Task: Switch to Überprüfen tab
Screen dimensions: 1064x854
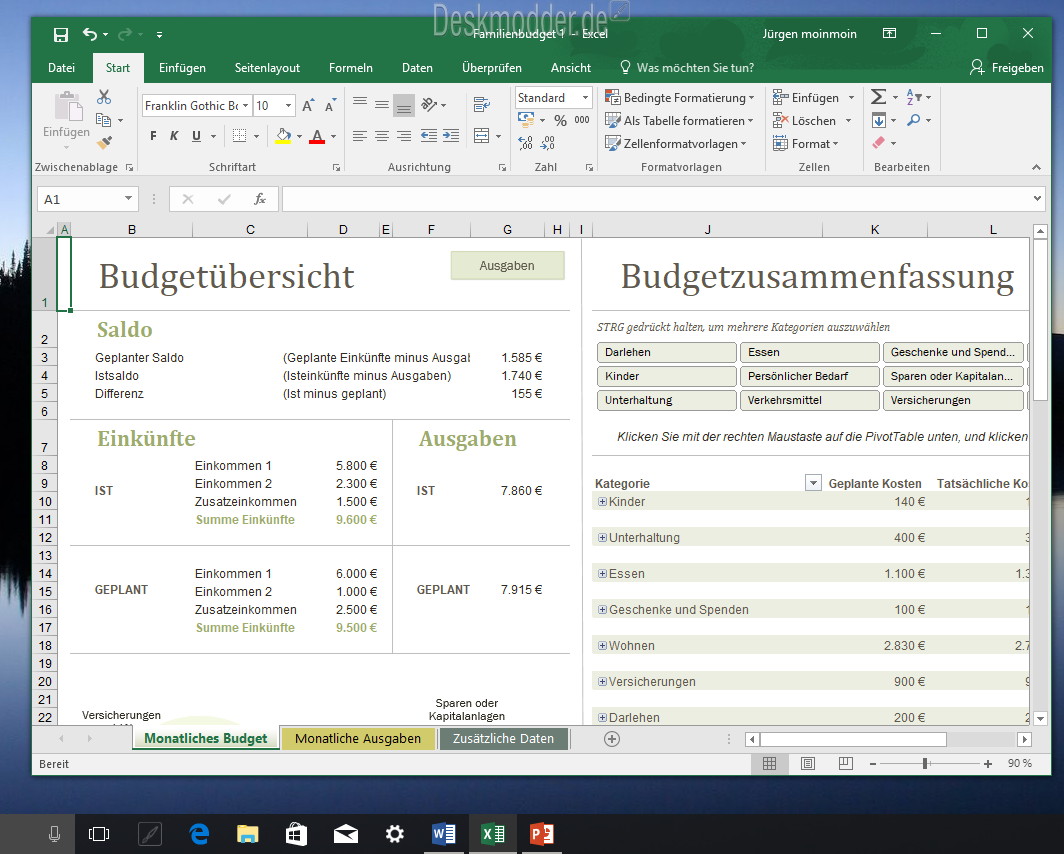Action: click(x=491, y=68)
